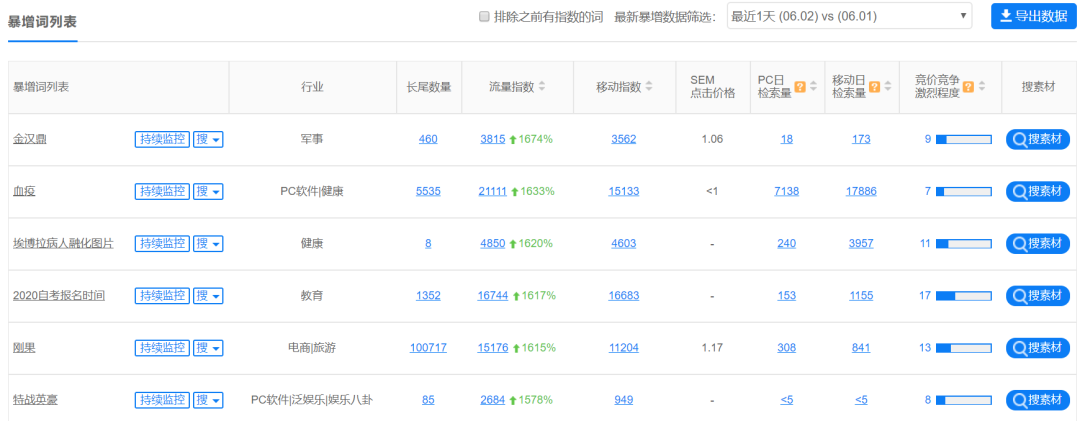Click 持续监控 for 血疫
This screenshot has height=421, width=1080.
click(x=162, y=192)
